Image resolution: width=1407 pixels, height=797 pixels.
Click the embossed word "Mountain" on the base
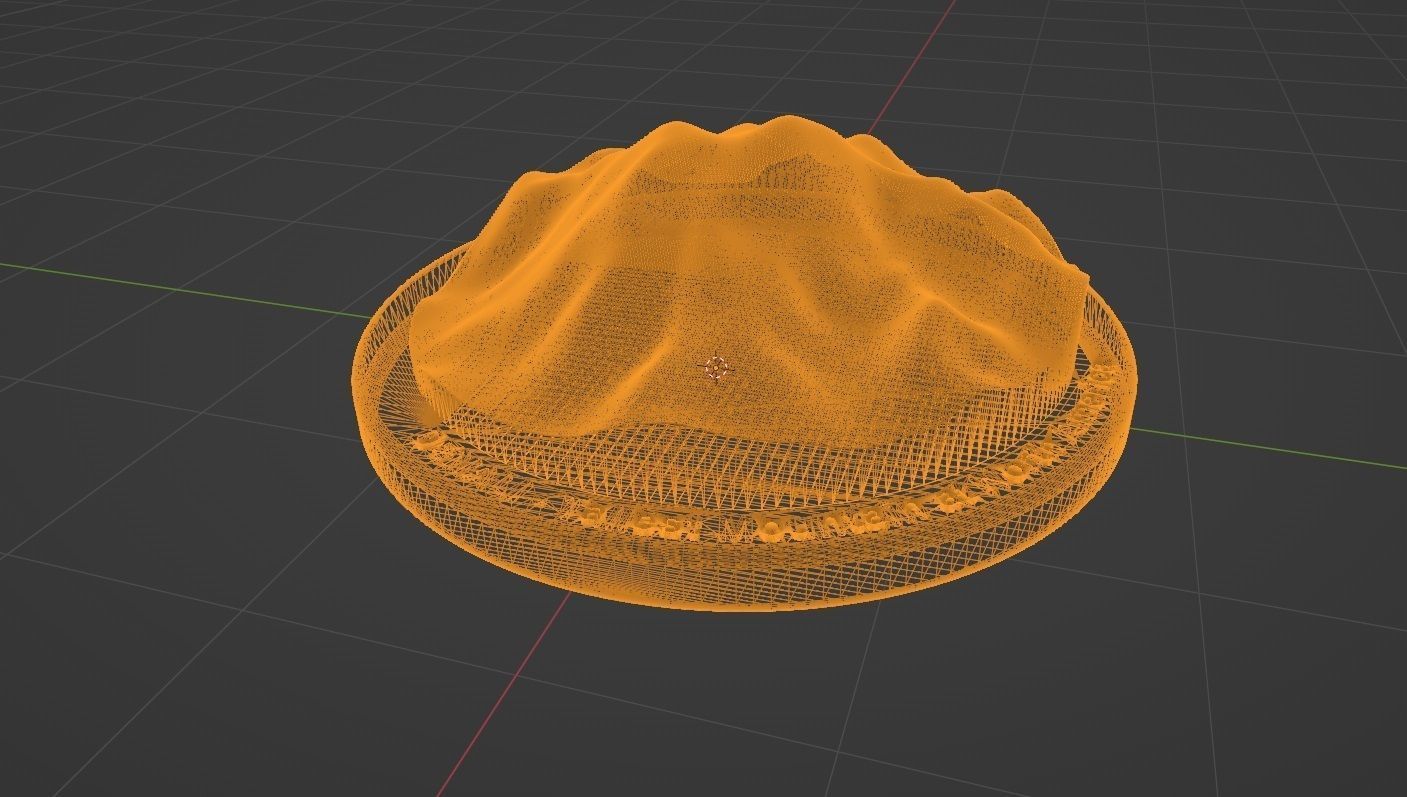825,523
